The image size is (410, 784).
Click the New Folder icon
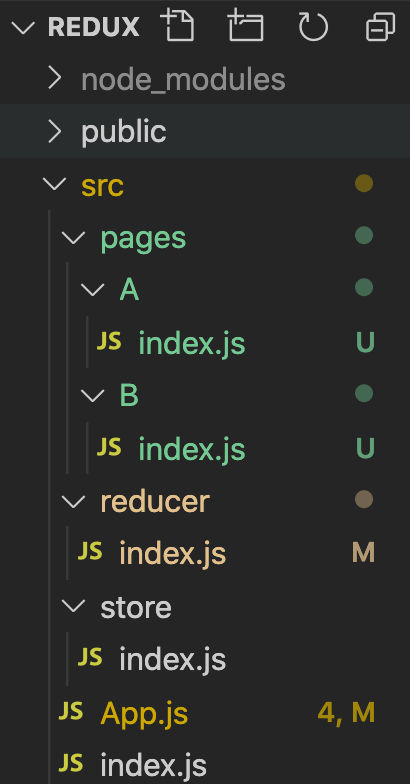[x=246, y=26]
